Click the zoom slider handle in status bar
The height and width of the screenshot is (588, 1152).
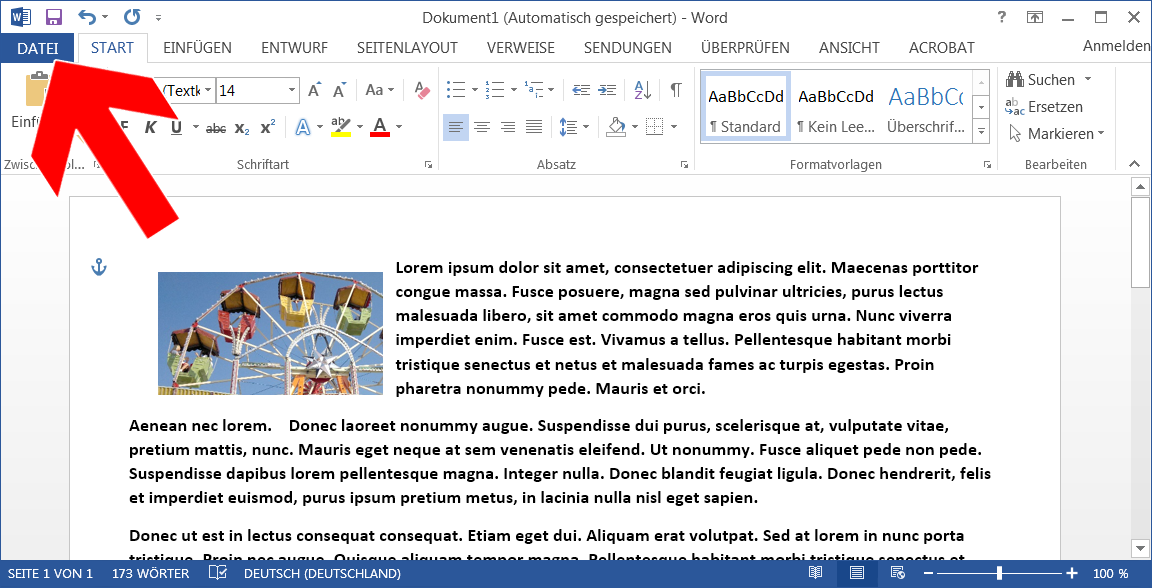(998, 573)
